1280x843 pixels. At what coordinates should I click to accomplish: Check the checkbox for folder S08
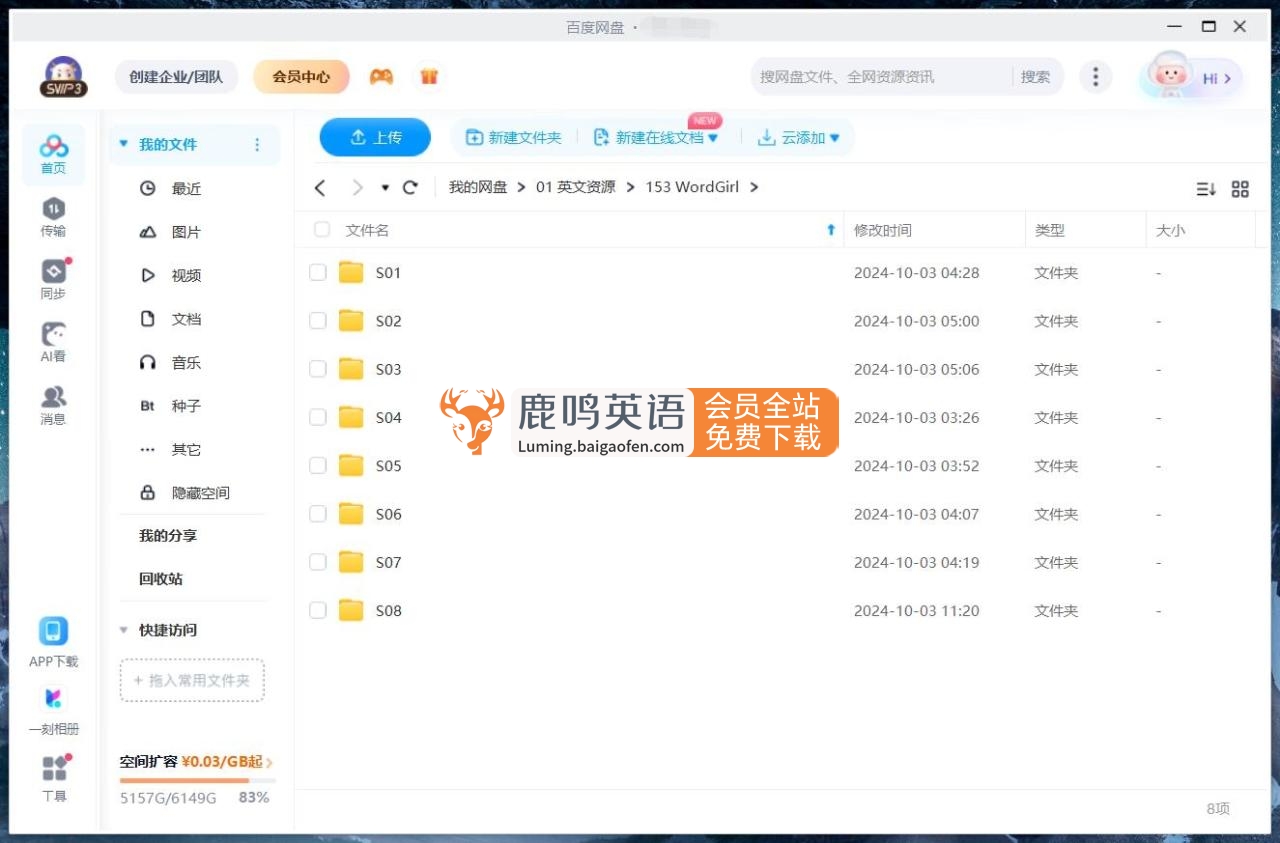(317, 610)
